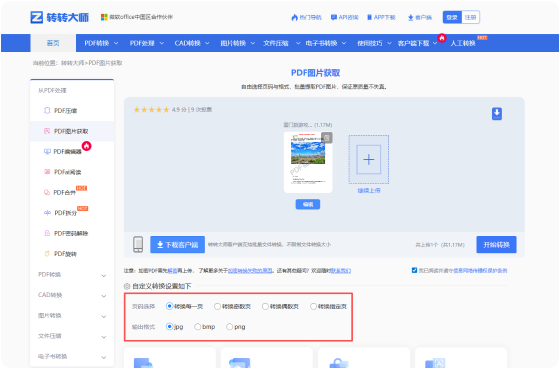Select the 转换每一页 radio option
Viewport: 560px width, 369px height.
click(x=169, y=306)
